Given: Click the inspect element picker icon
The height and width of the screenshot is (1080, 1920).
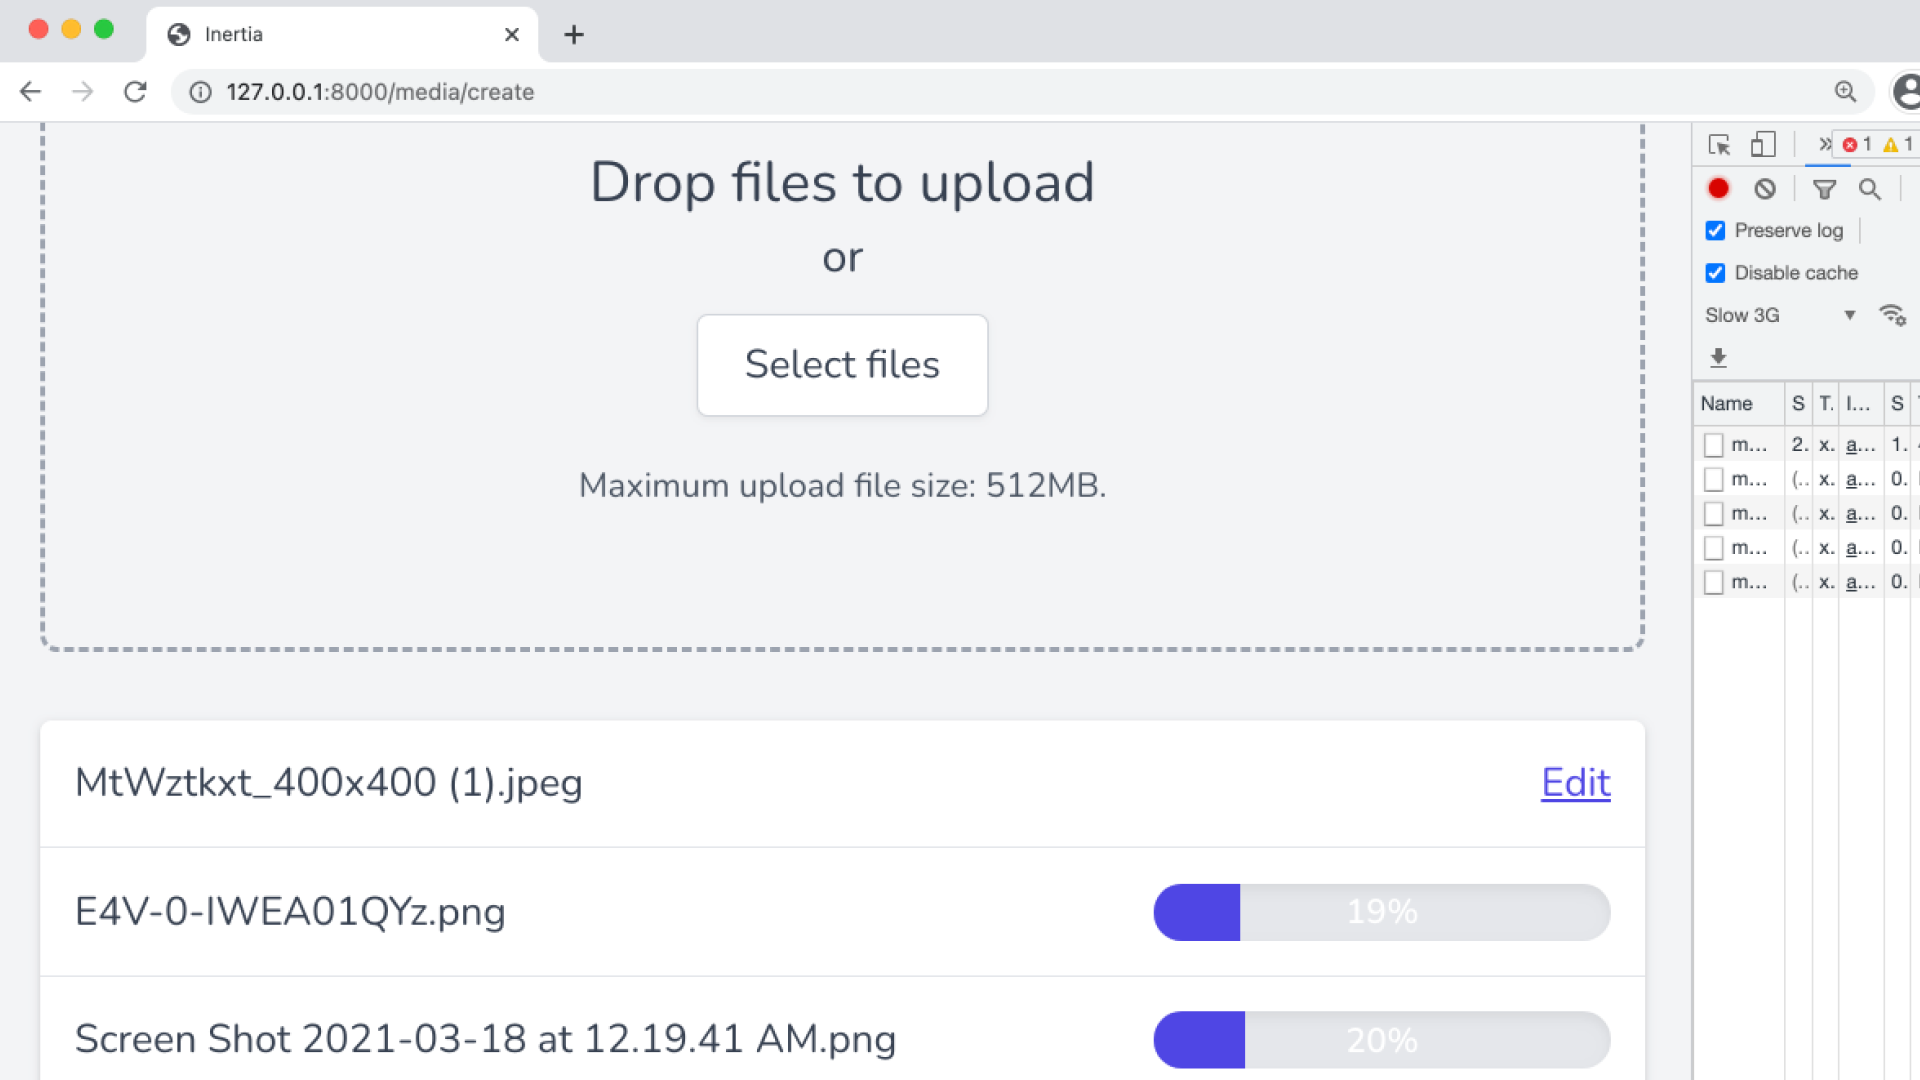Looking at the screenshot, I should [x=1719, y=145].
